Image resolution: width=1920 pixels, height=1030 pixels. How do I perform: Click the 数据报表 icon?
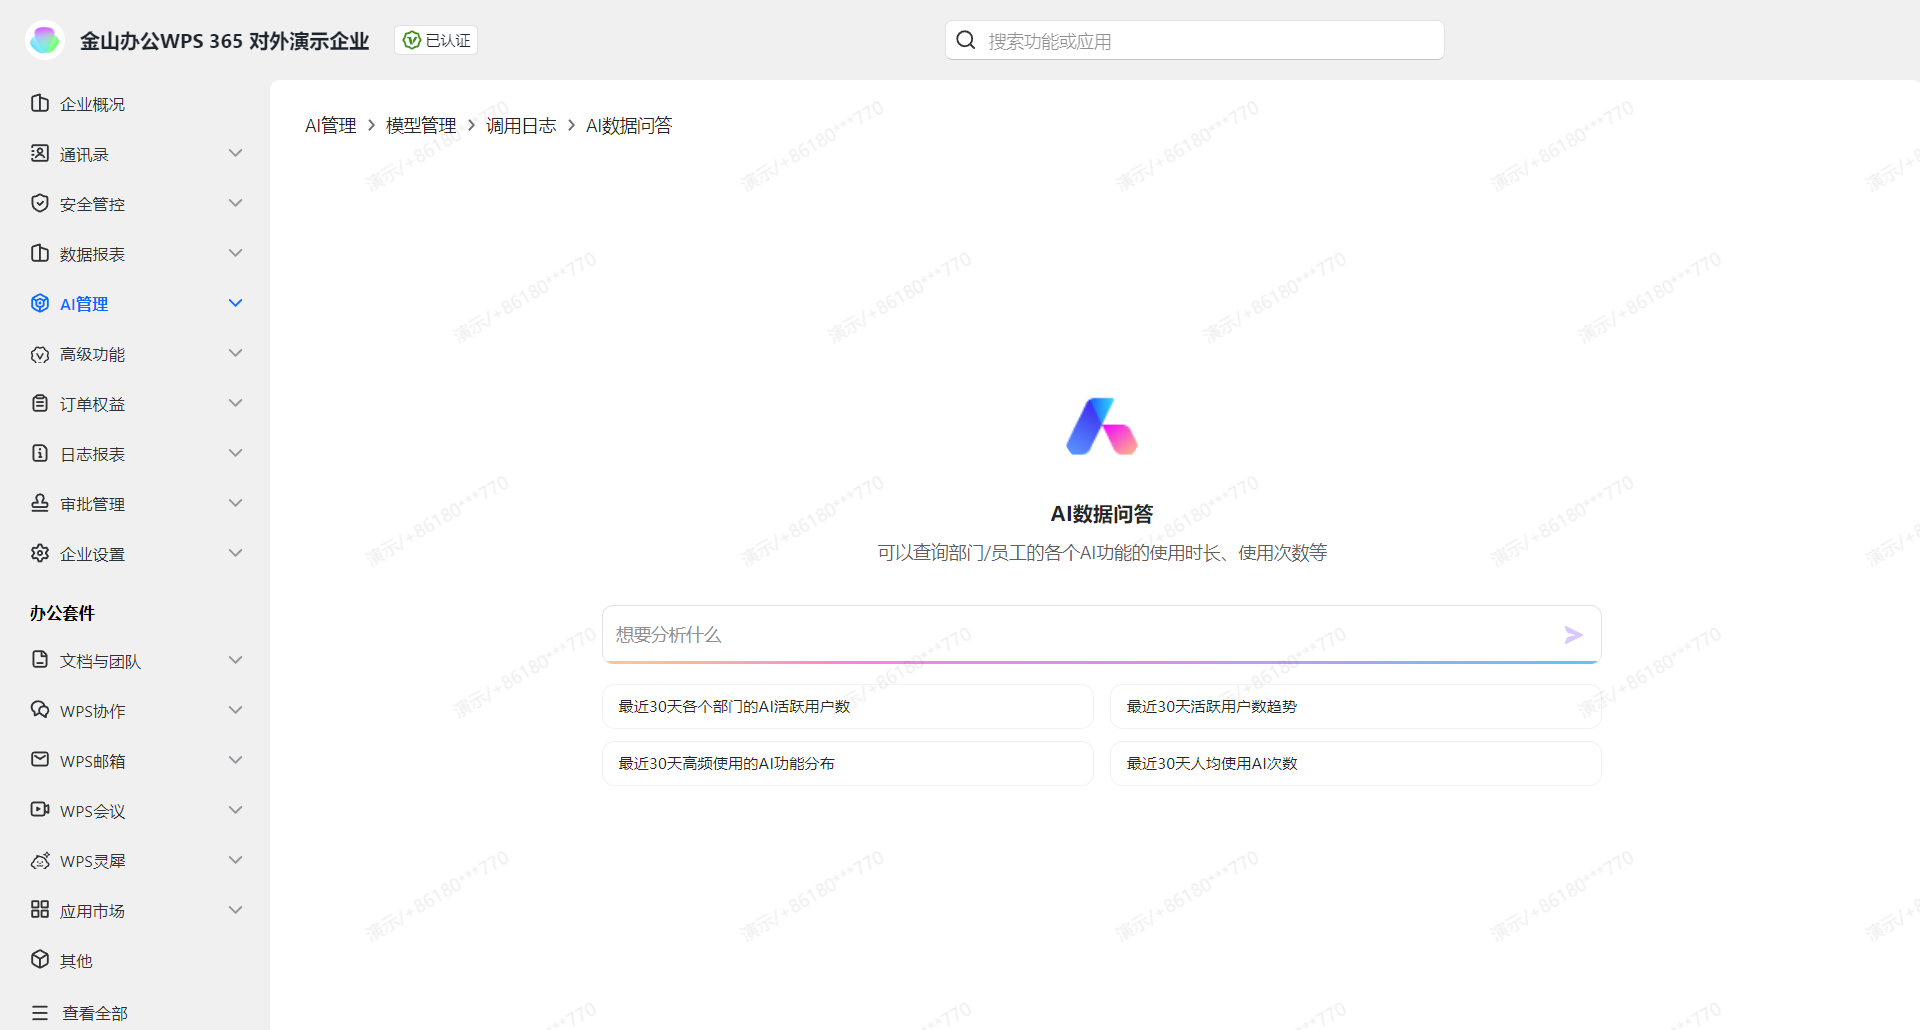click(x=40, y=253)
